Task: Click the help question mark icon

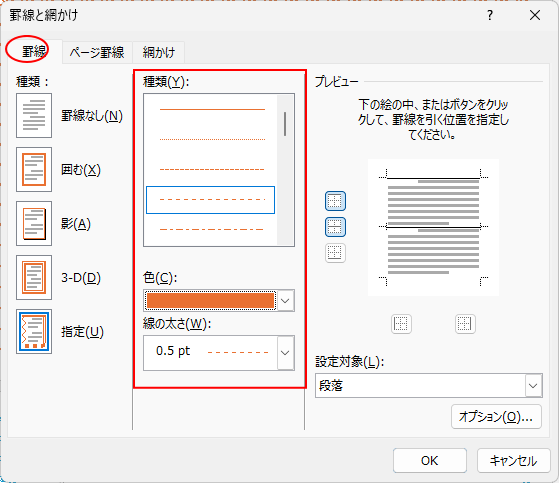Action: pos(490,15)
